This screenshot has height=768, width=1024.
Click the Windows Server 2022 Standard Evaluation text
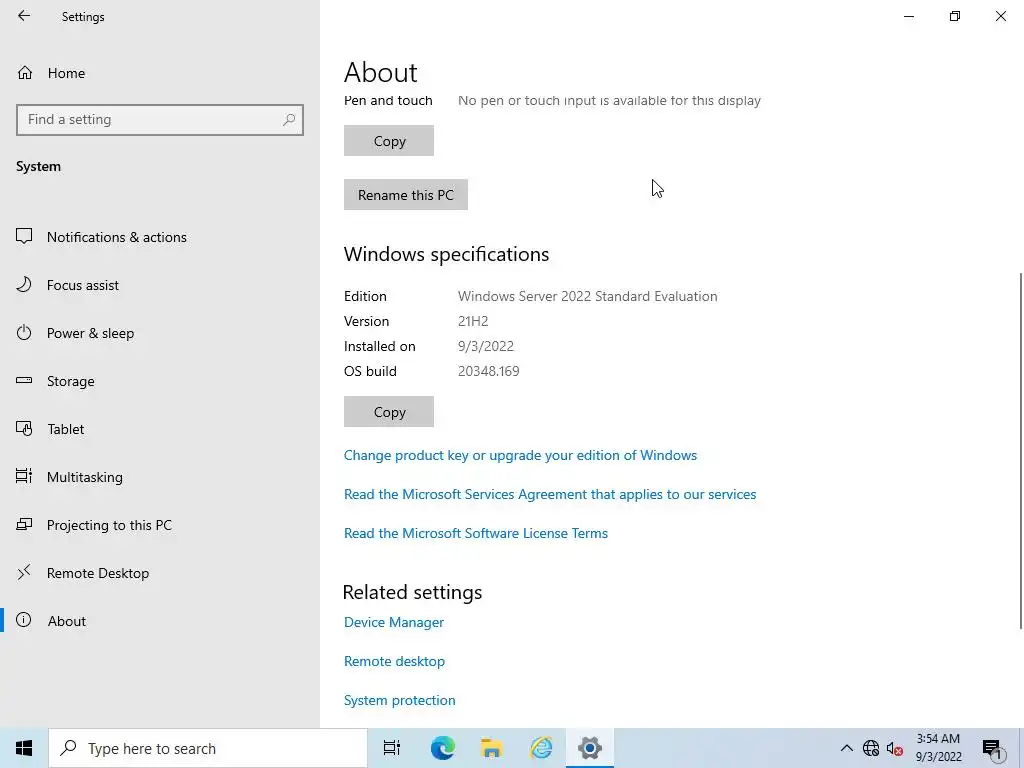(x=587, y=296)
